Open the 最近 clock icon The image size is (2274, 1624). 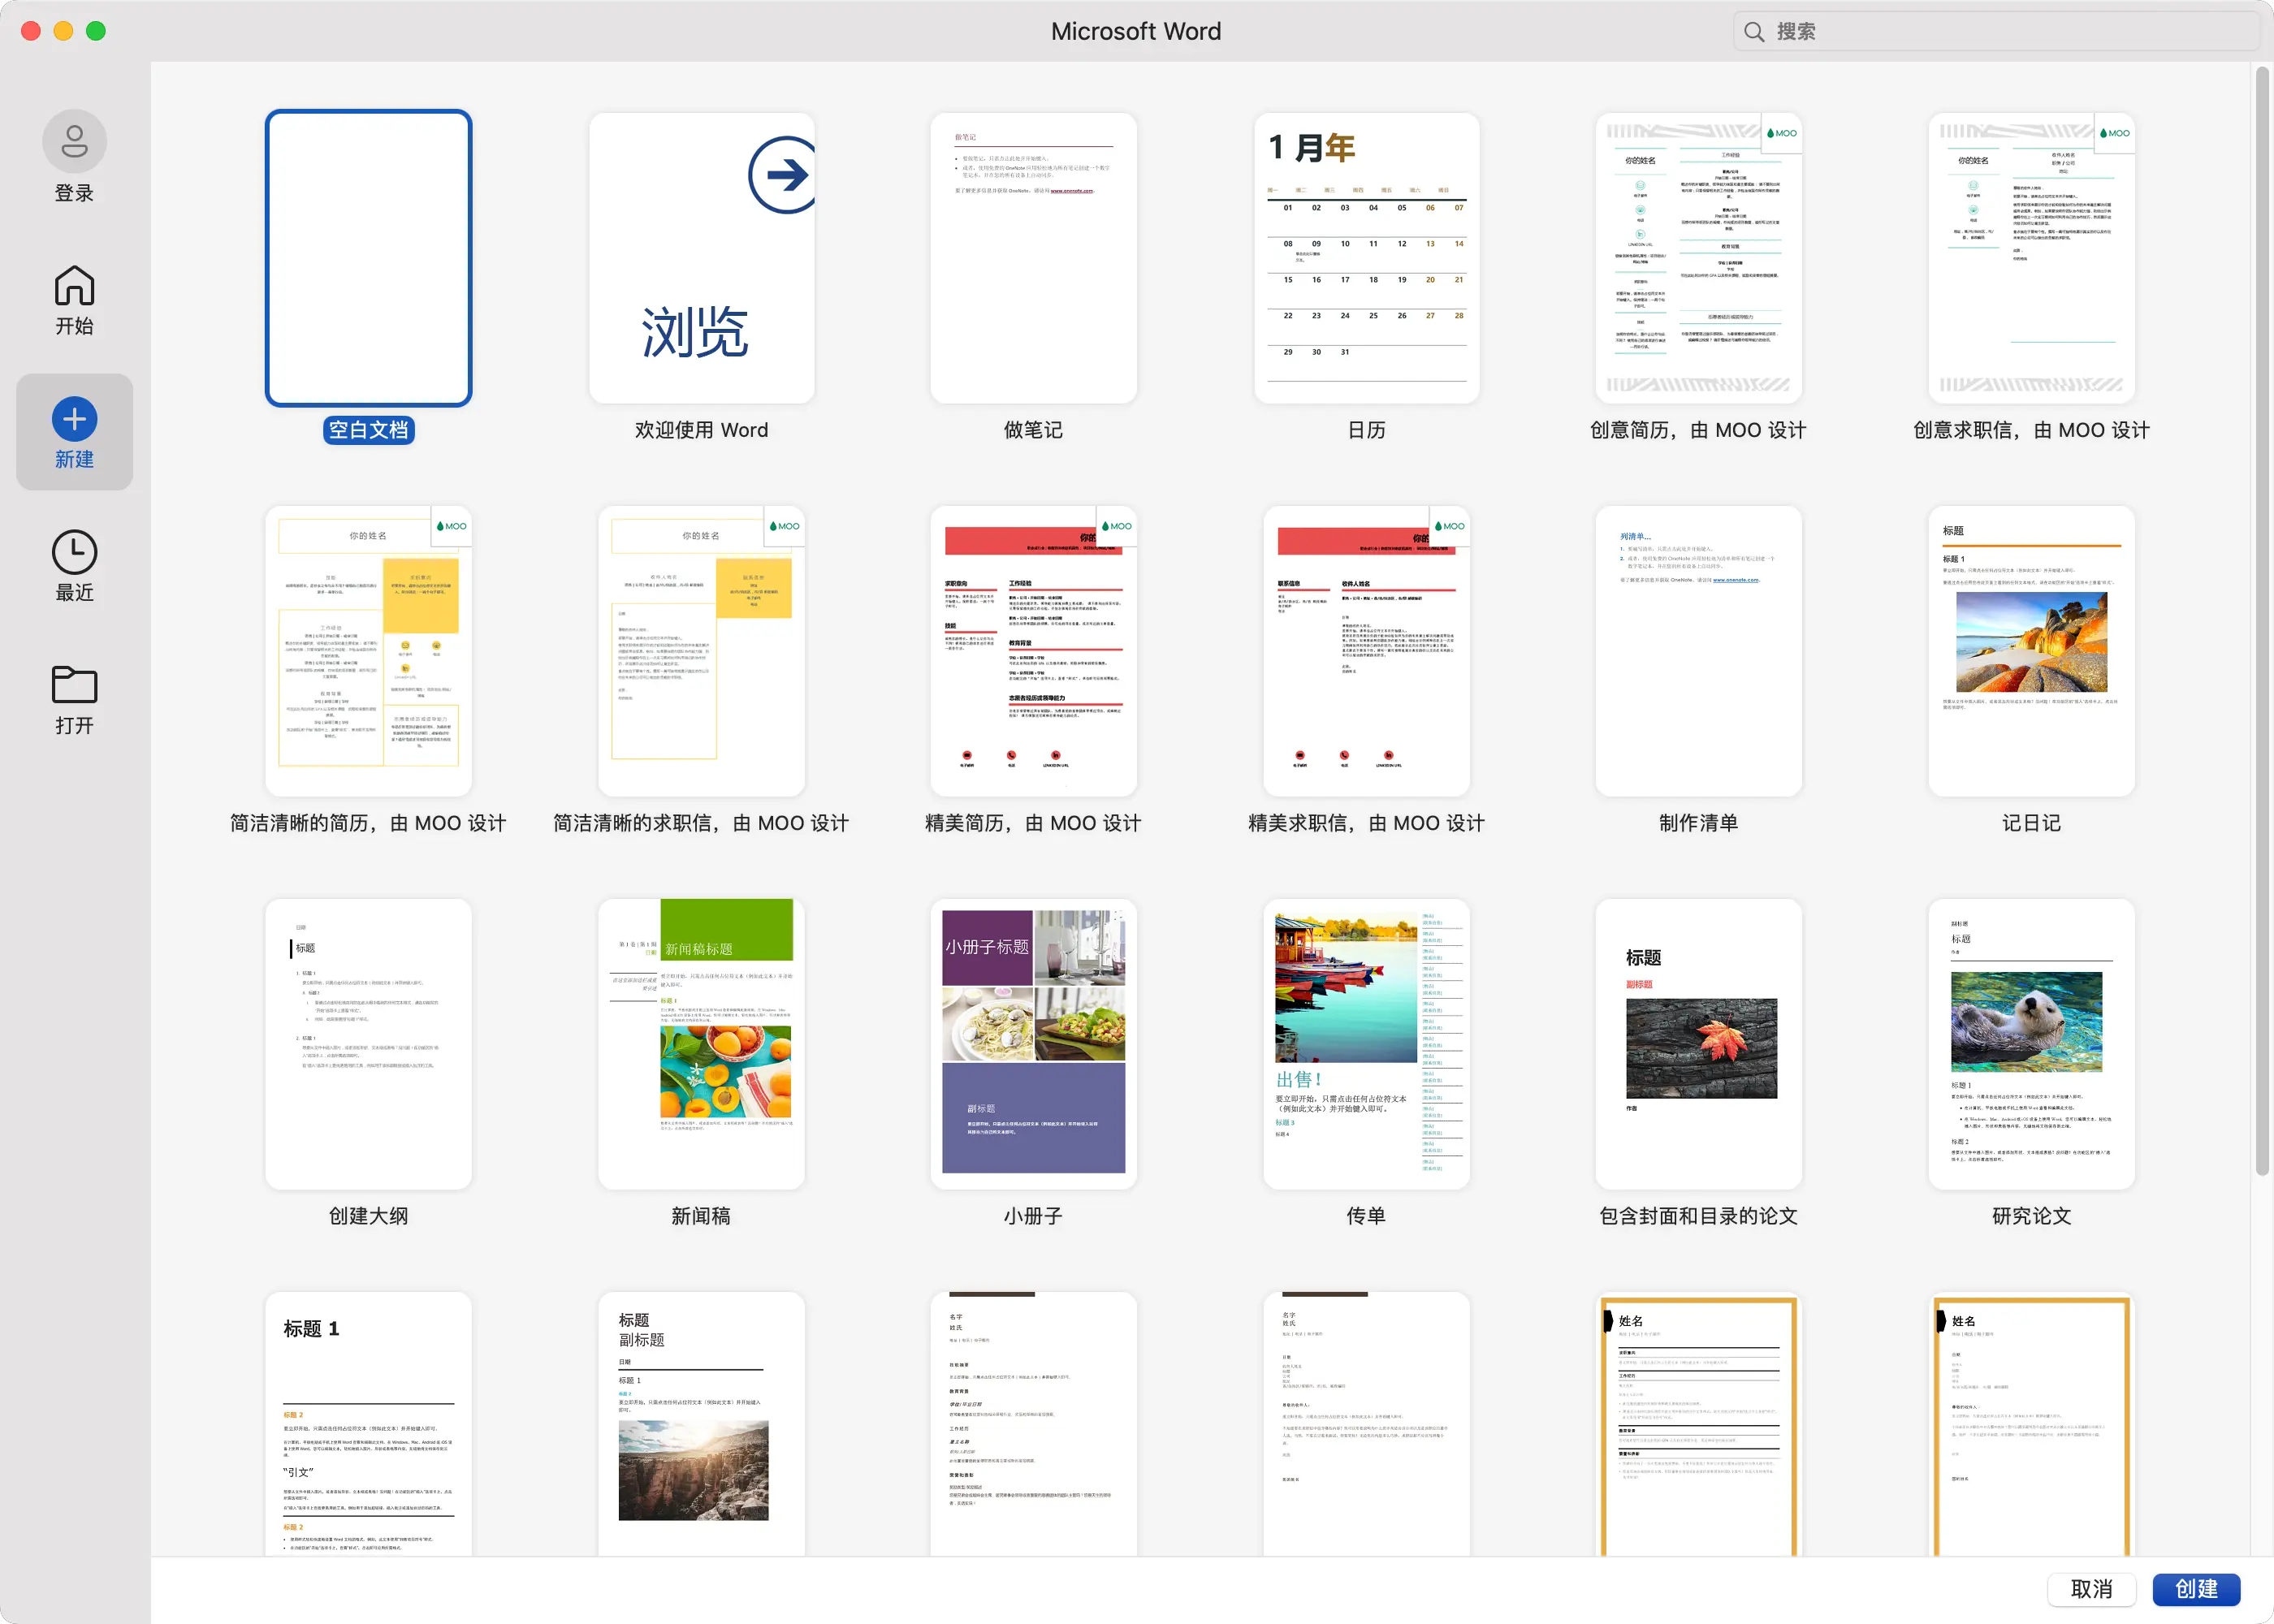pyautogui.click(x=74, y=552)
